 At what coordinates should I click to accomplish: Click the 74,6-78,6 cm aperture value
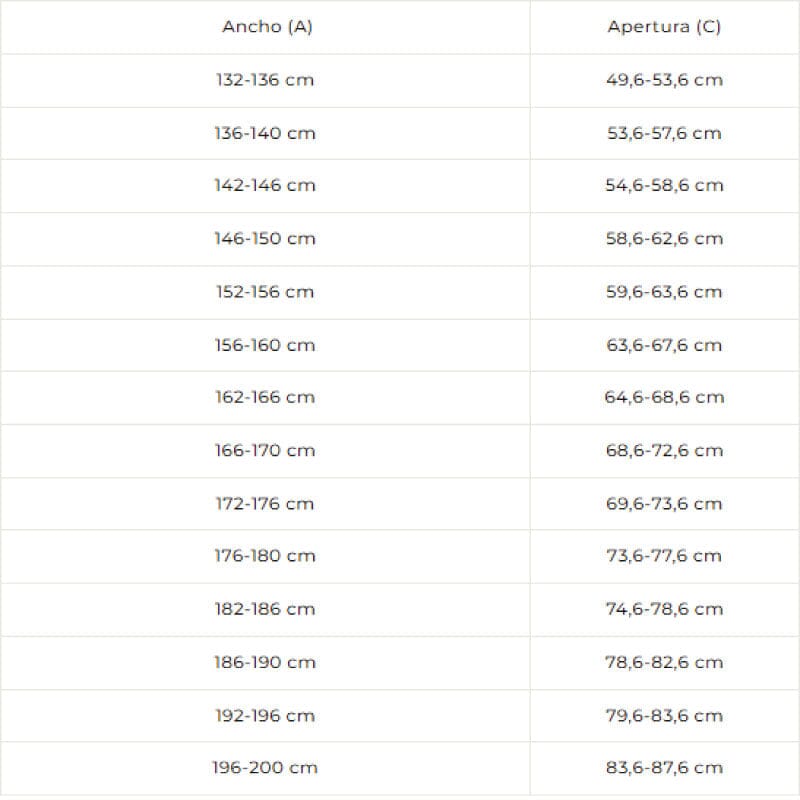(664, 609)
